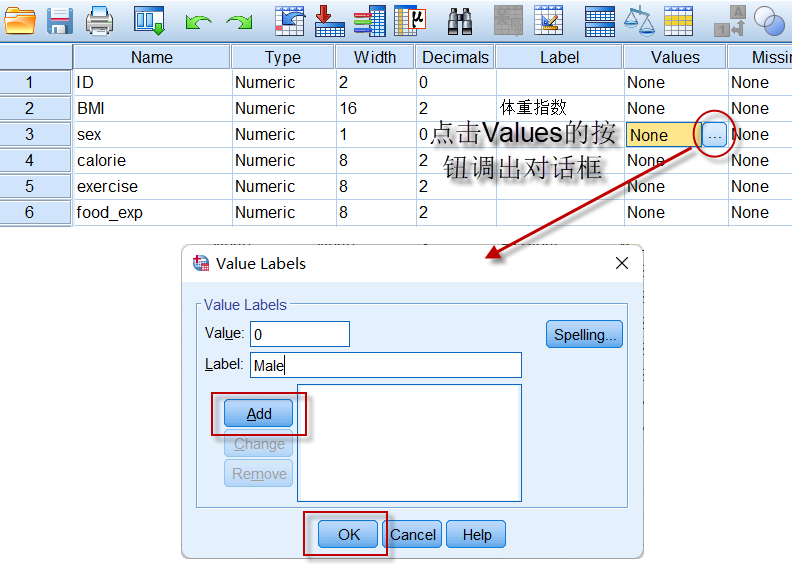Open the Recall dialog toolbar icon
Screen dimensions: 792x564
coord(149,19)
